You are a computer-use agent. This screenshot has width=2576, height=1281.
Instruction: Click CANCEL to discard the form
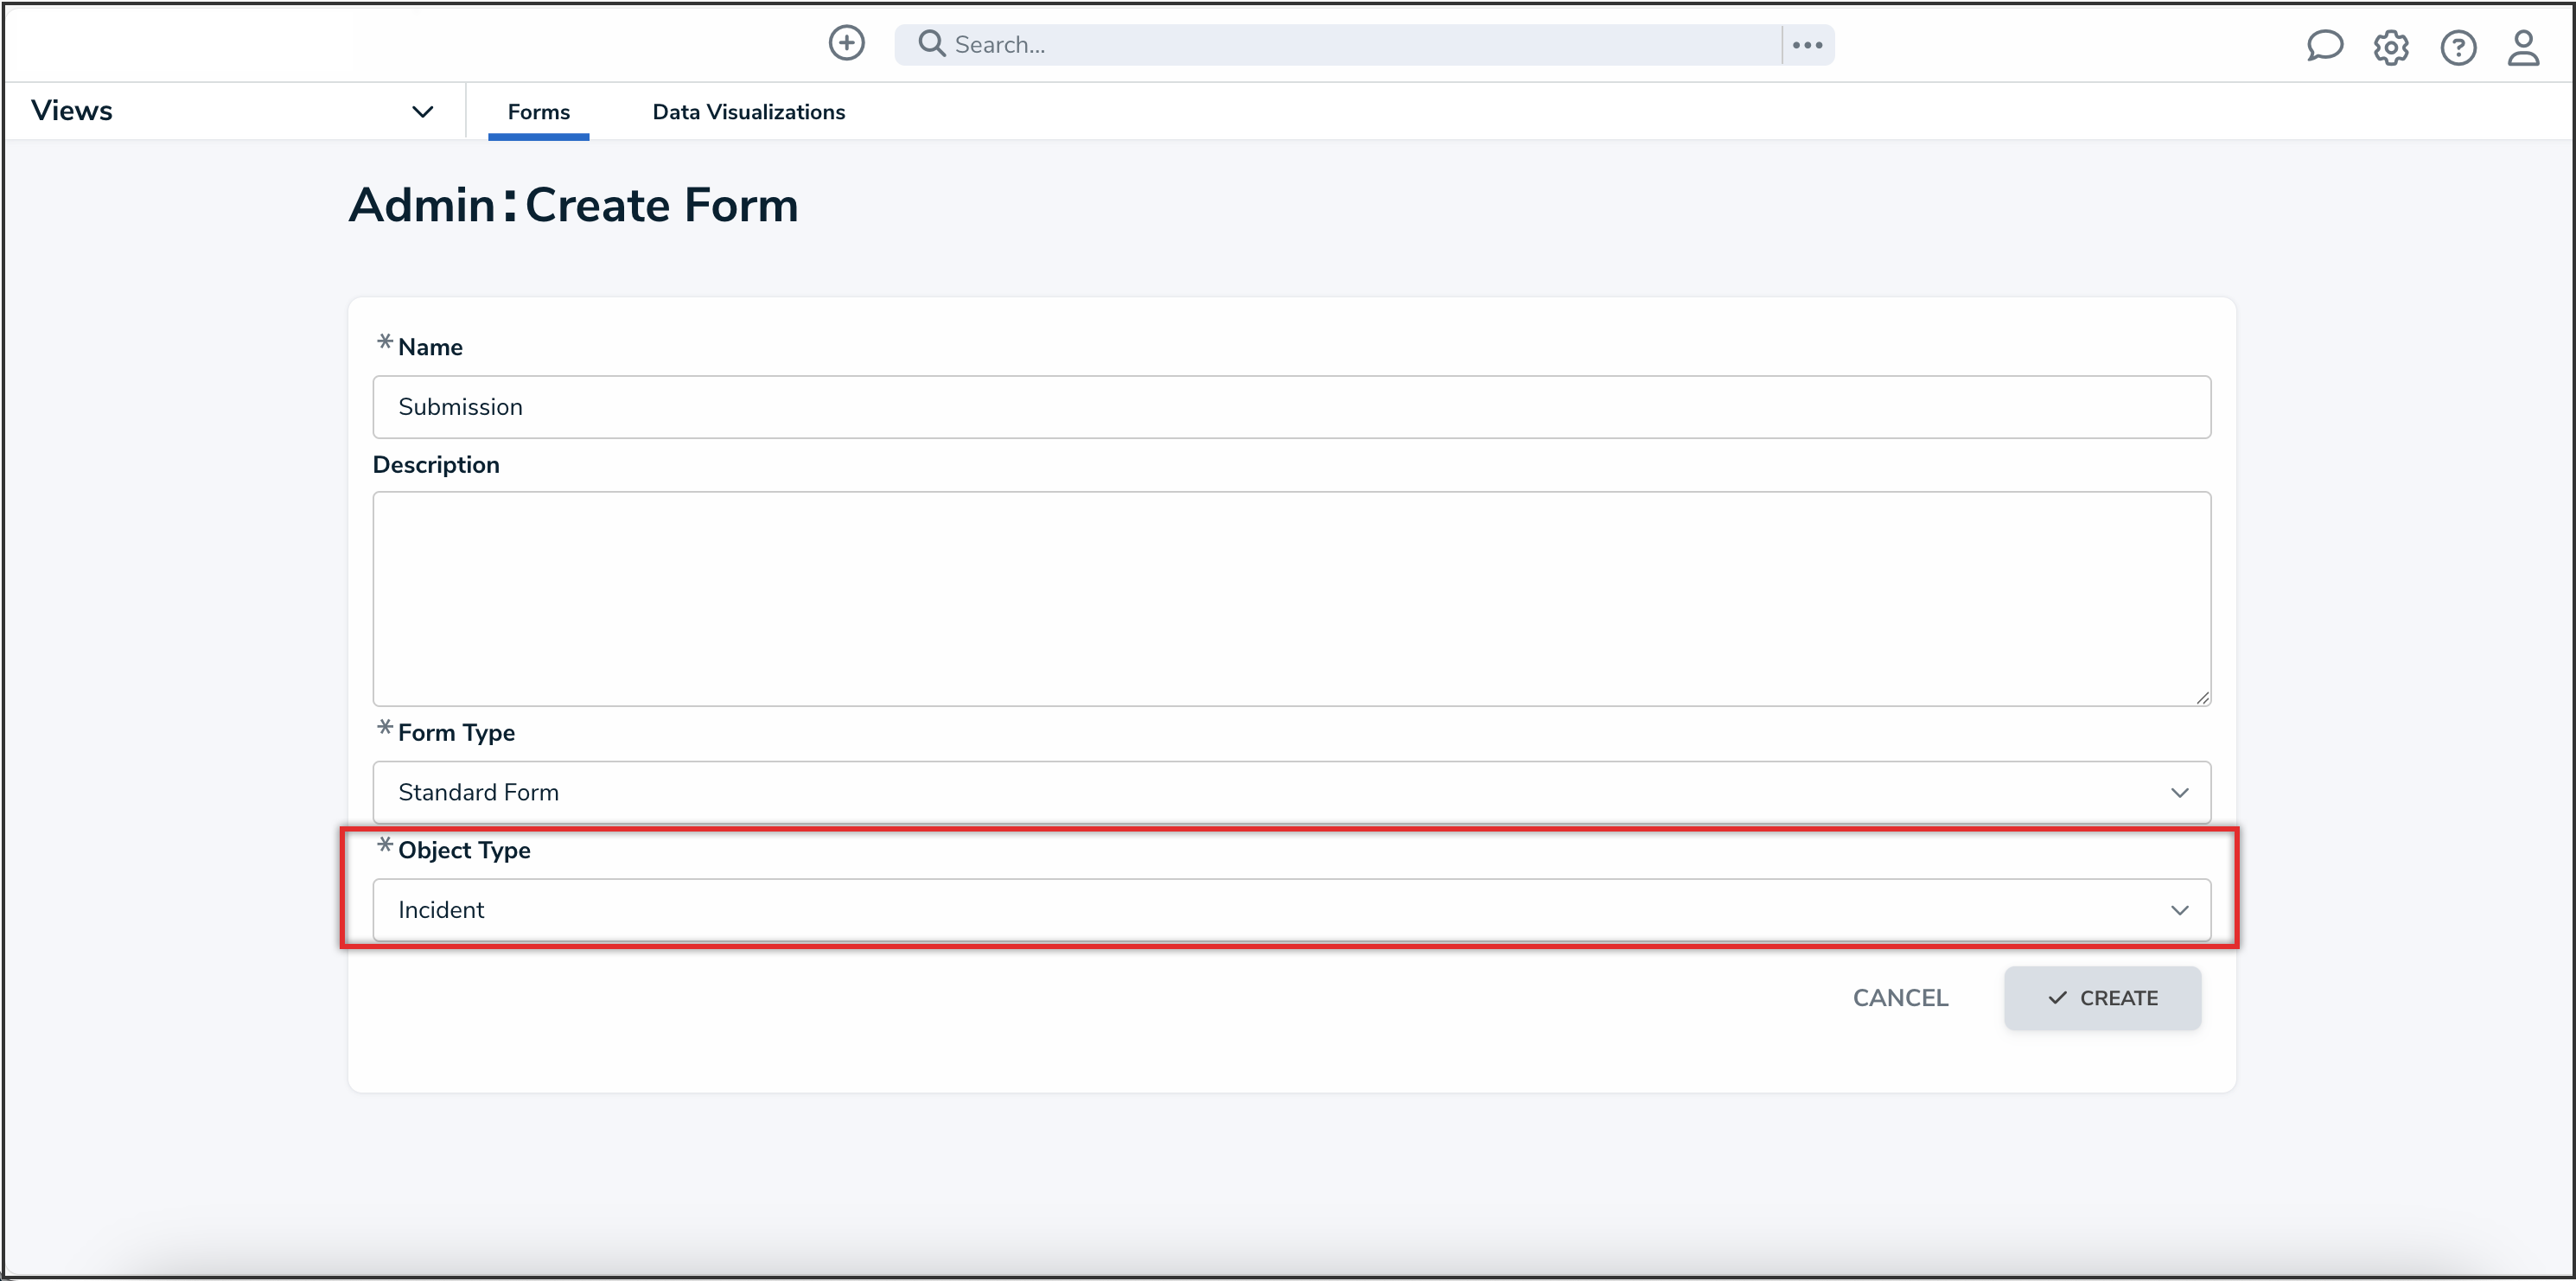[1900, 998]
